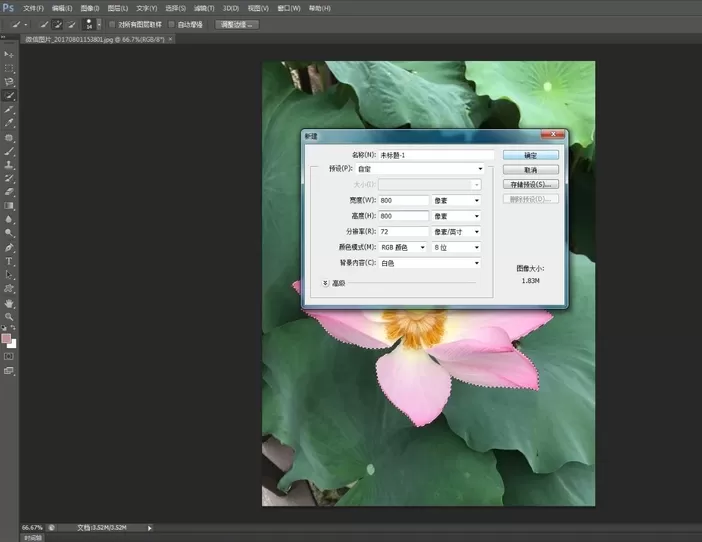Screen dimensions: 702x542
Task: Enable 对所有图层取样 checkbox
Action: click(112, 24)
